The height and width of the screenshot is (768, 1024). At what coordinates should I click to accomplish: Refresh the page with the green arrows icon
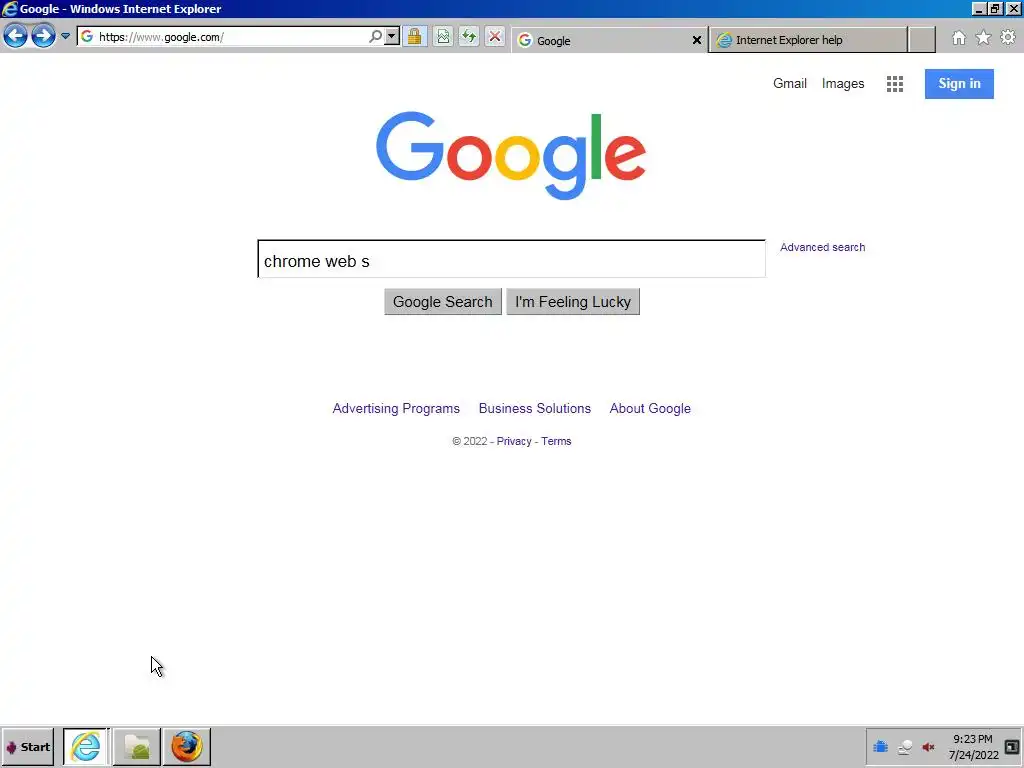click(469, 37)
